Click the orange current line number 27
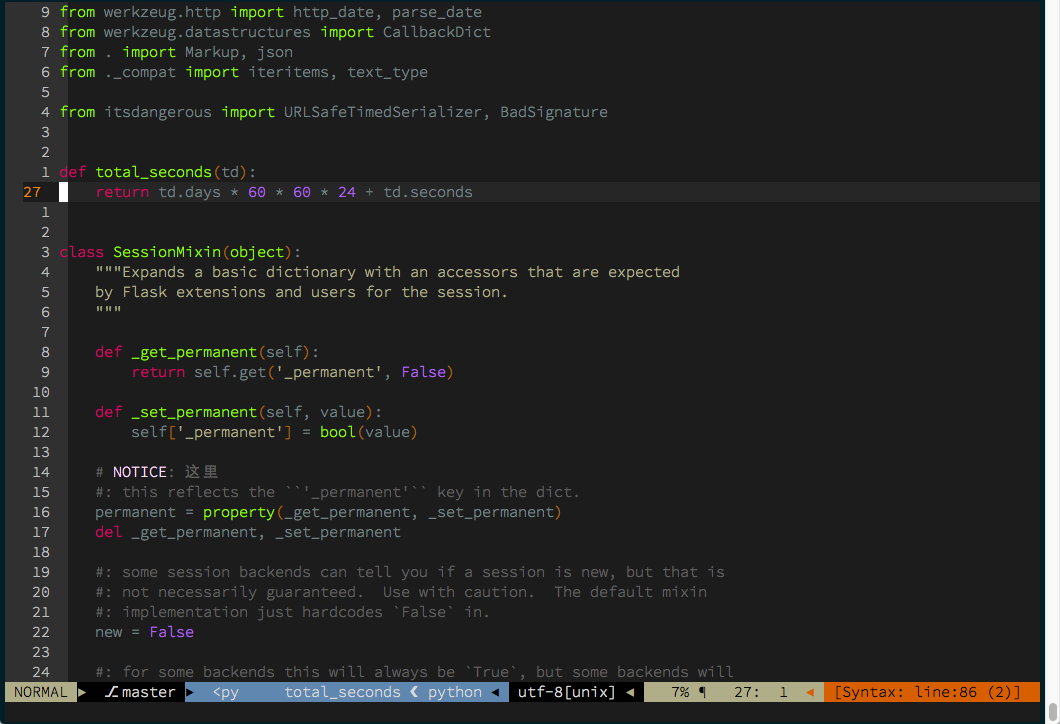This screenshot has height=724, width=1060. 32,192
